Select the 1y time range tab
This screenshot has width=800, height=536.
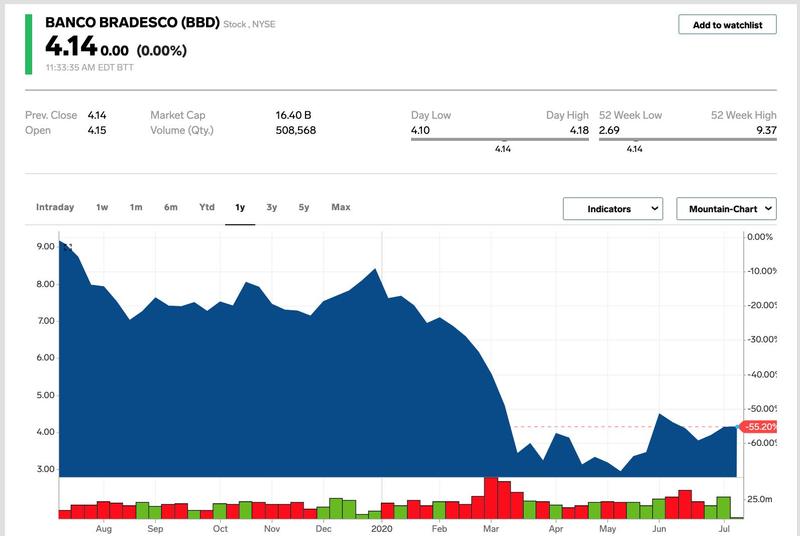coord(240,207)
